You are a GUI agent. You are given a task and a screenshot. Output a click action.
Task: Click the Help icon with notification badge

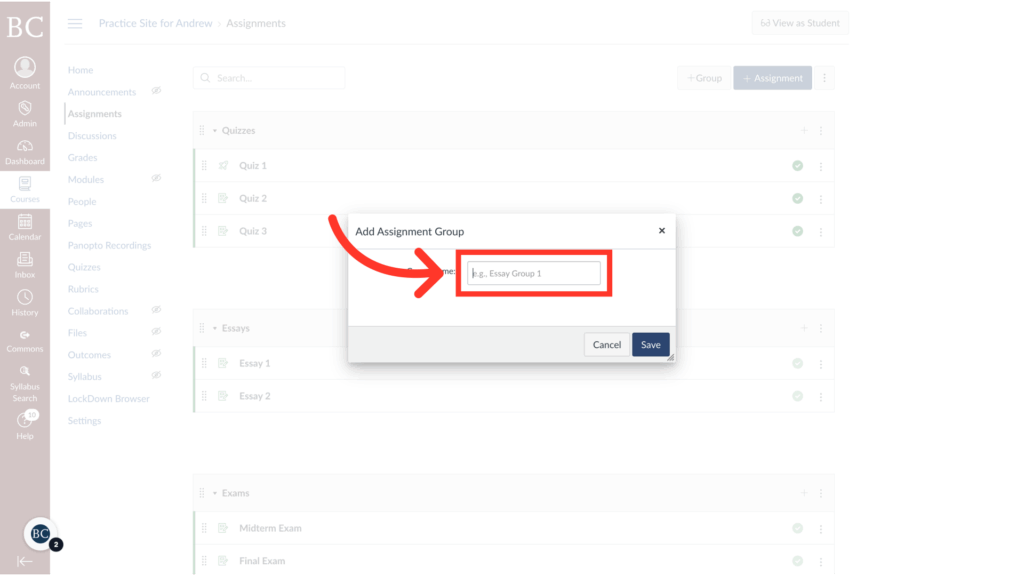[24, 418]
